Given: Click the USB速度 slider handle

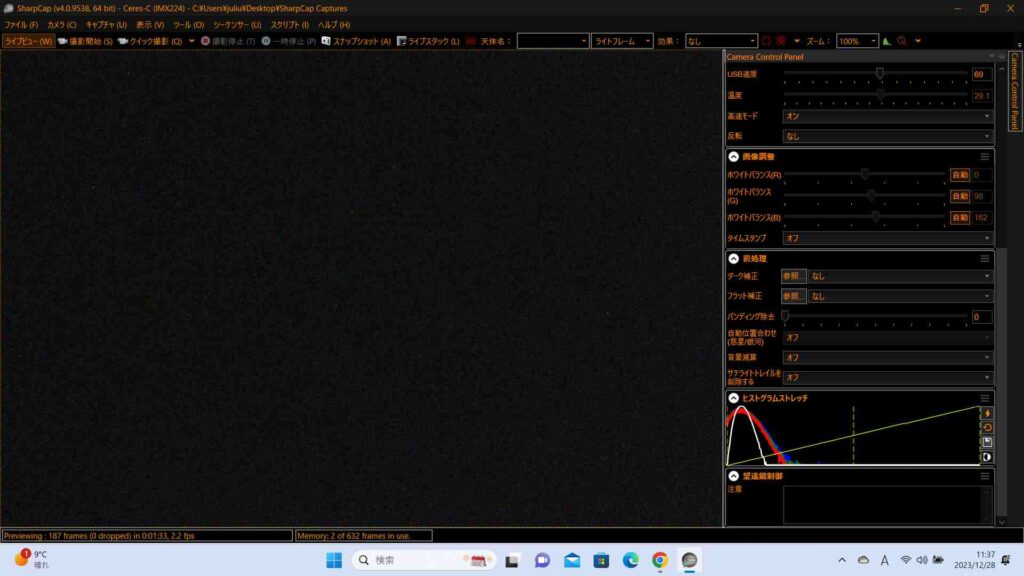Looking at the screenshot, I should (x=880, y=73).
